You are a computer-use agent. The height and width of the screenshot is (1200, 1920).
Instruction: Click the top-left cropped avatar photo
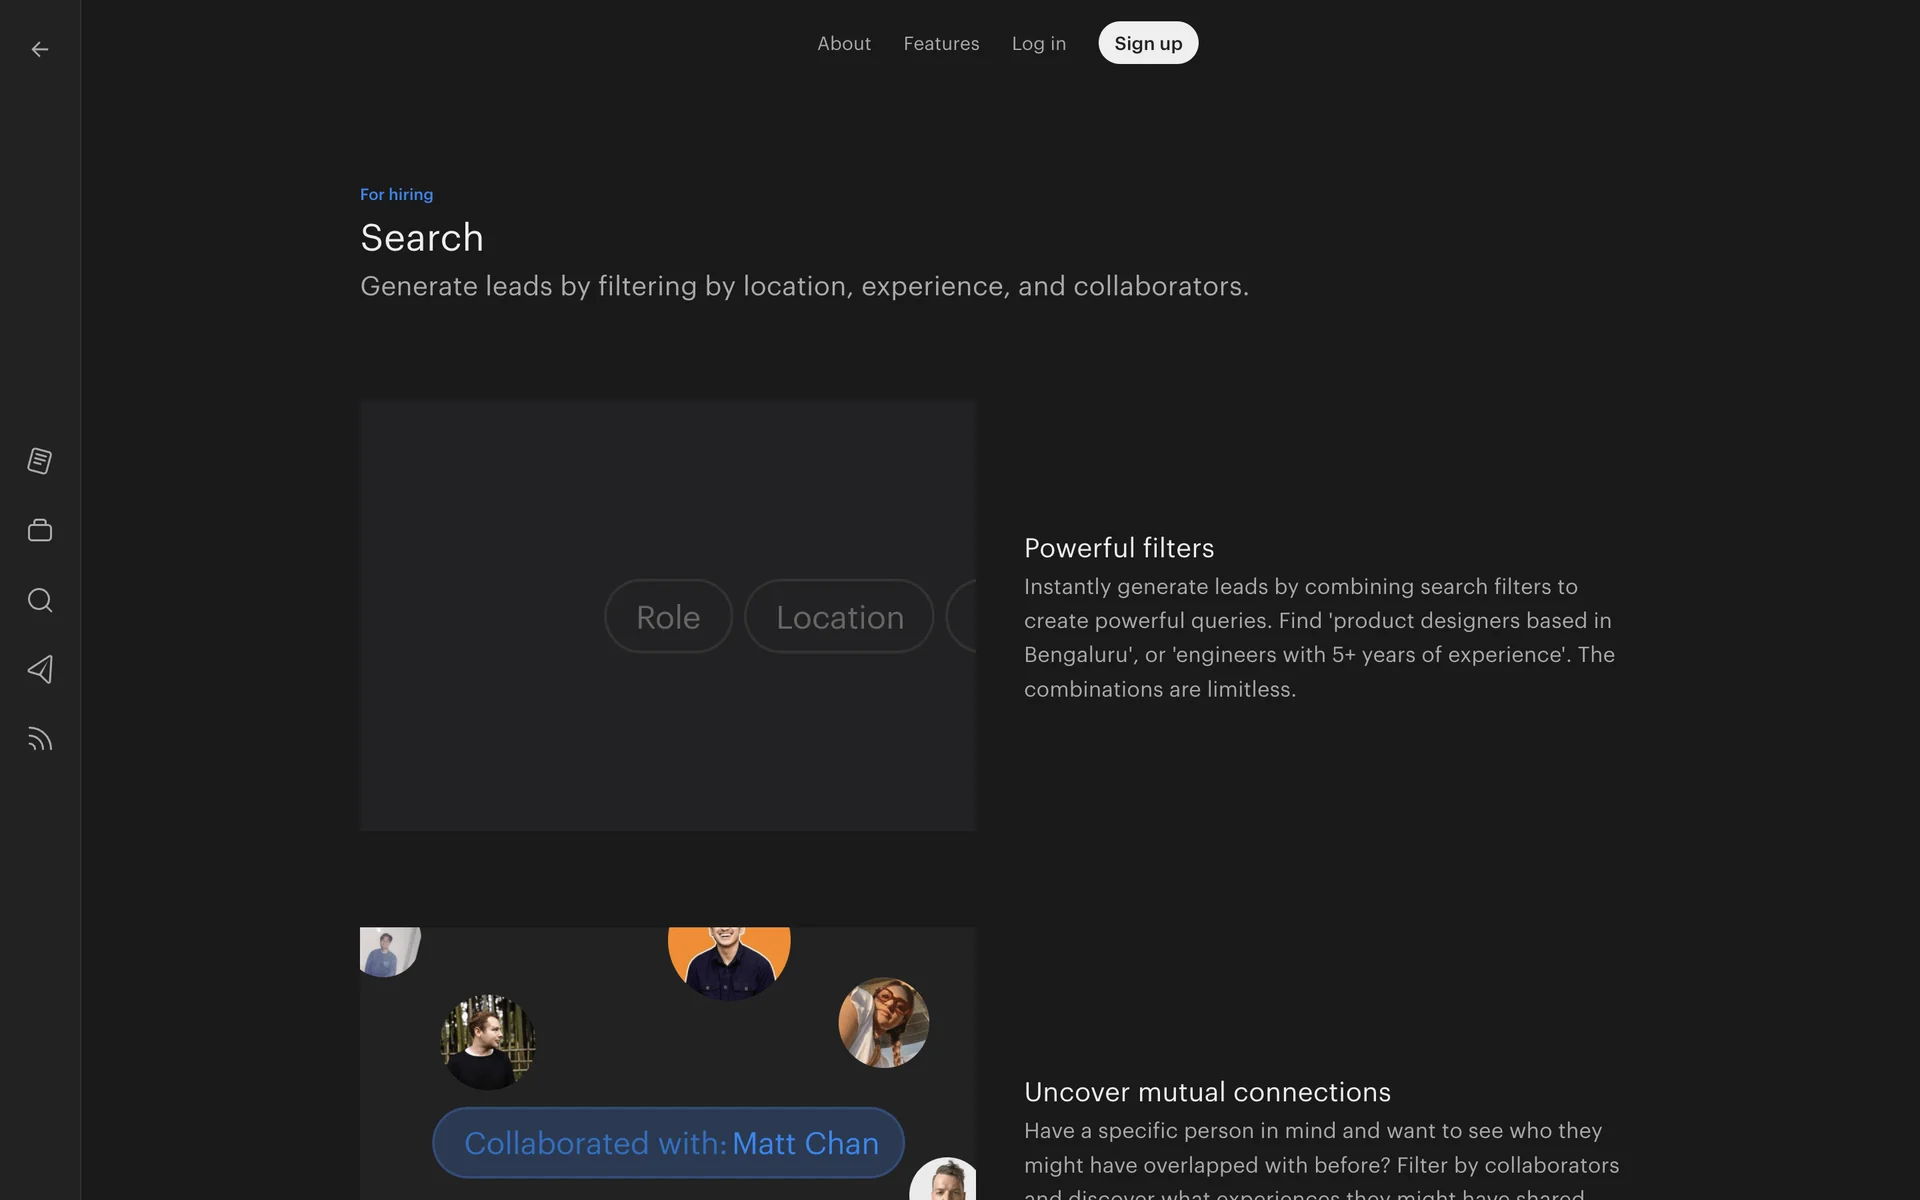(388, 950)
